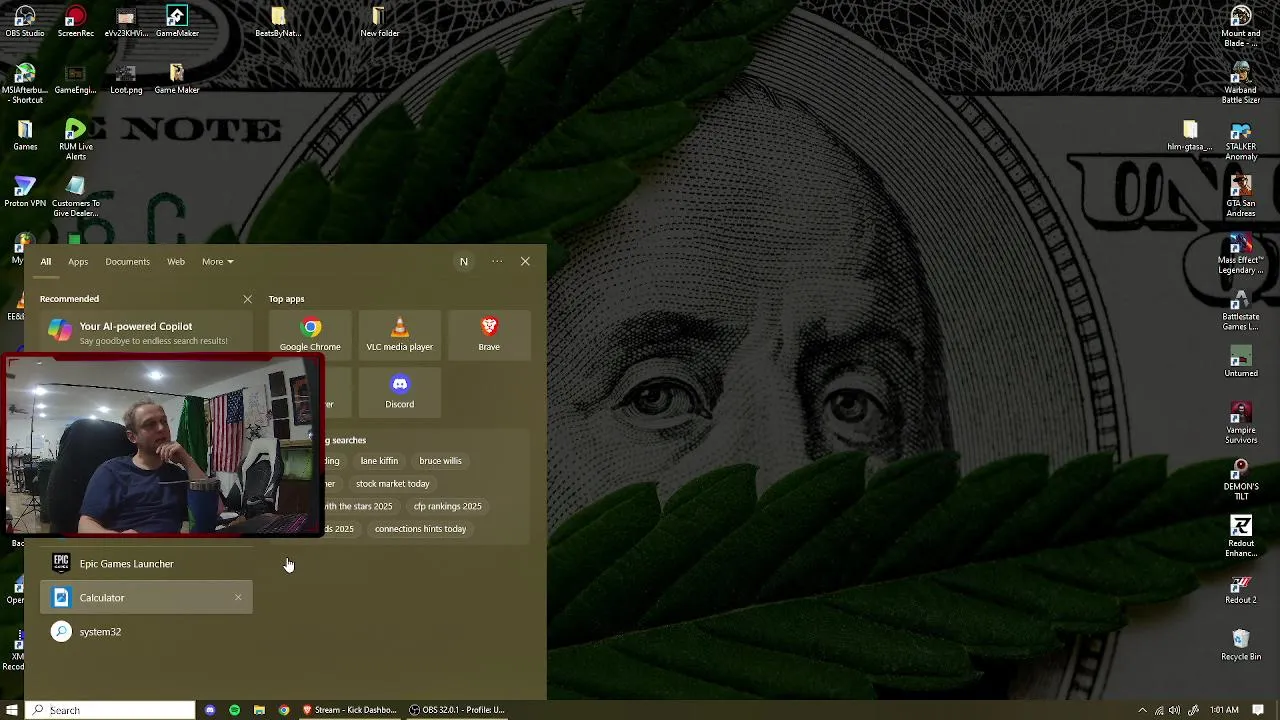Switch to the Documents search tab

tap(127, 262)
